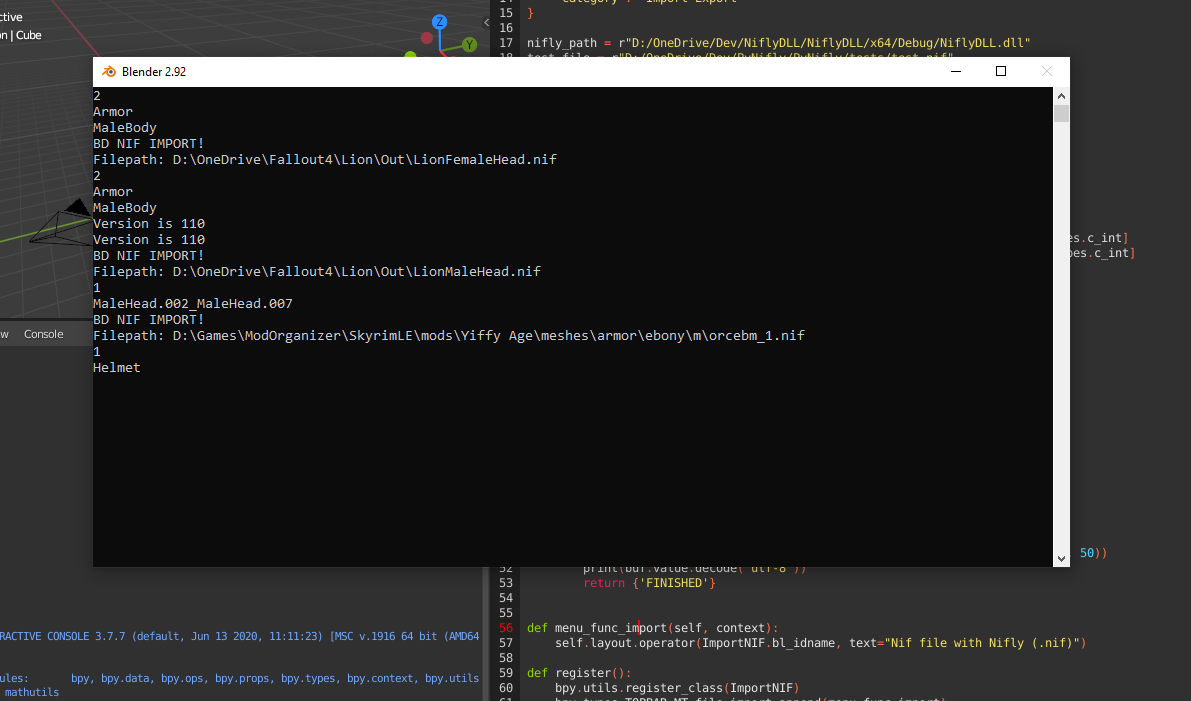Screen dimensions: 1191x701
Task: Click the 'Cube' label in viewport overlay
Action: point(29,35)
